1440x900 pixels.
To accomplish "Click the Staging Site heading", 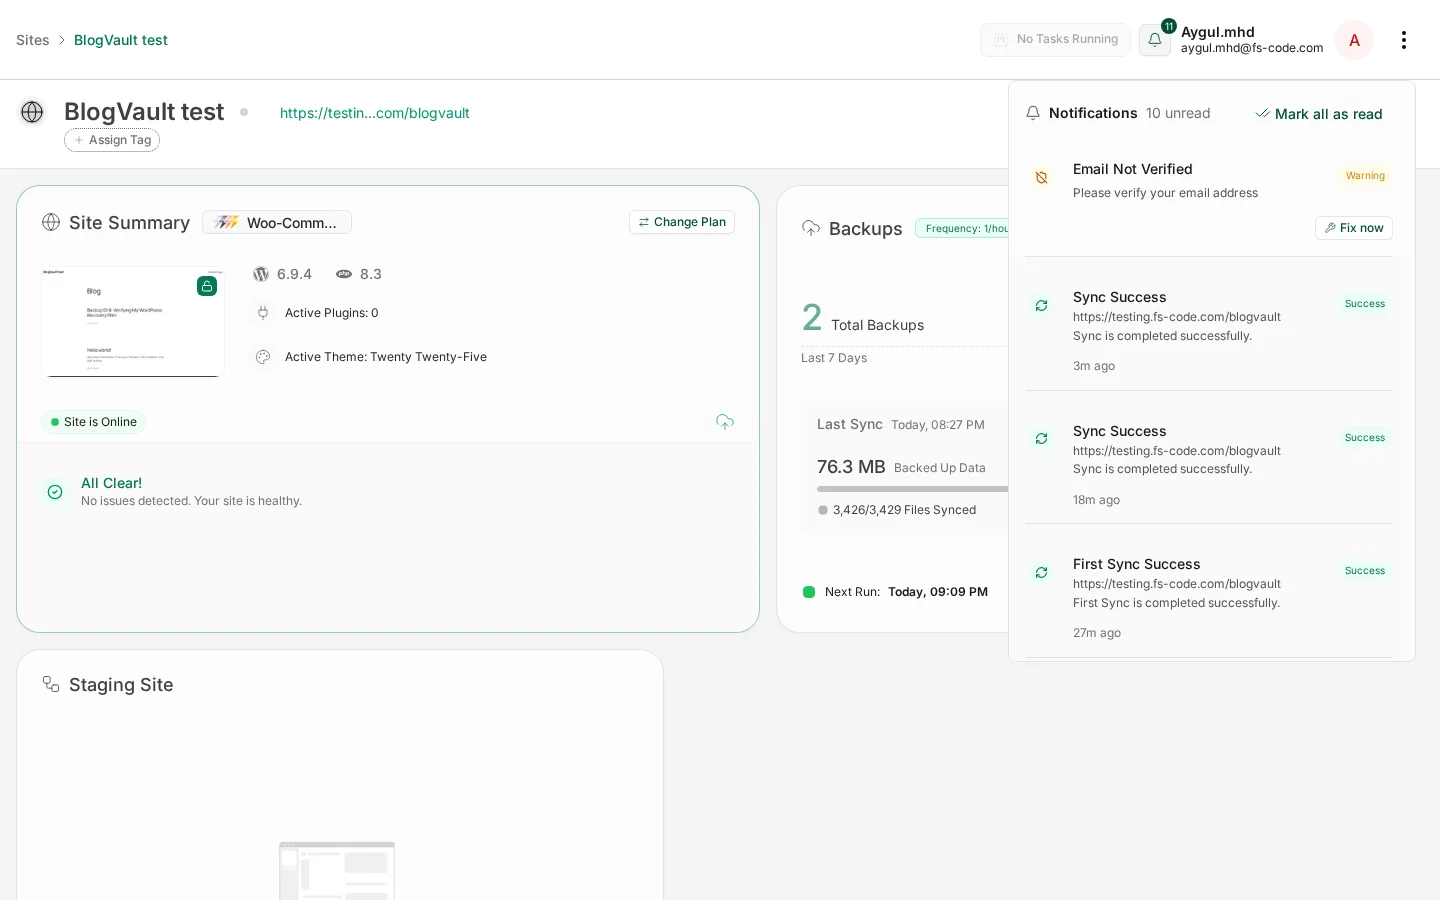I will click(121, 685).
